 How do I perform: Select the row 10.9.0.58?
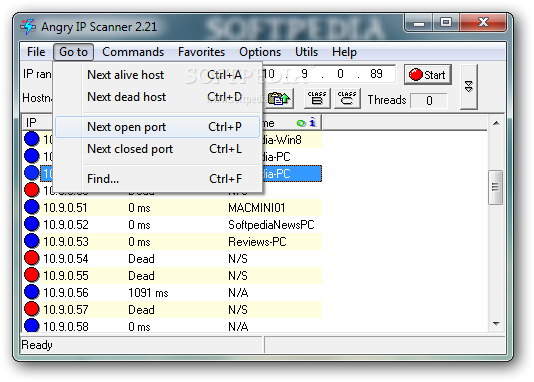pyautogui.click(x=173, y=326)
